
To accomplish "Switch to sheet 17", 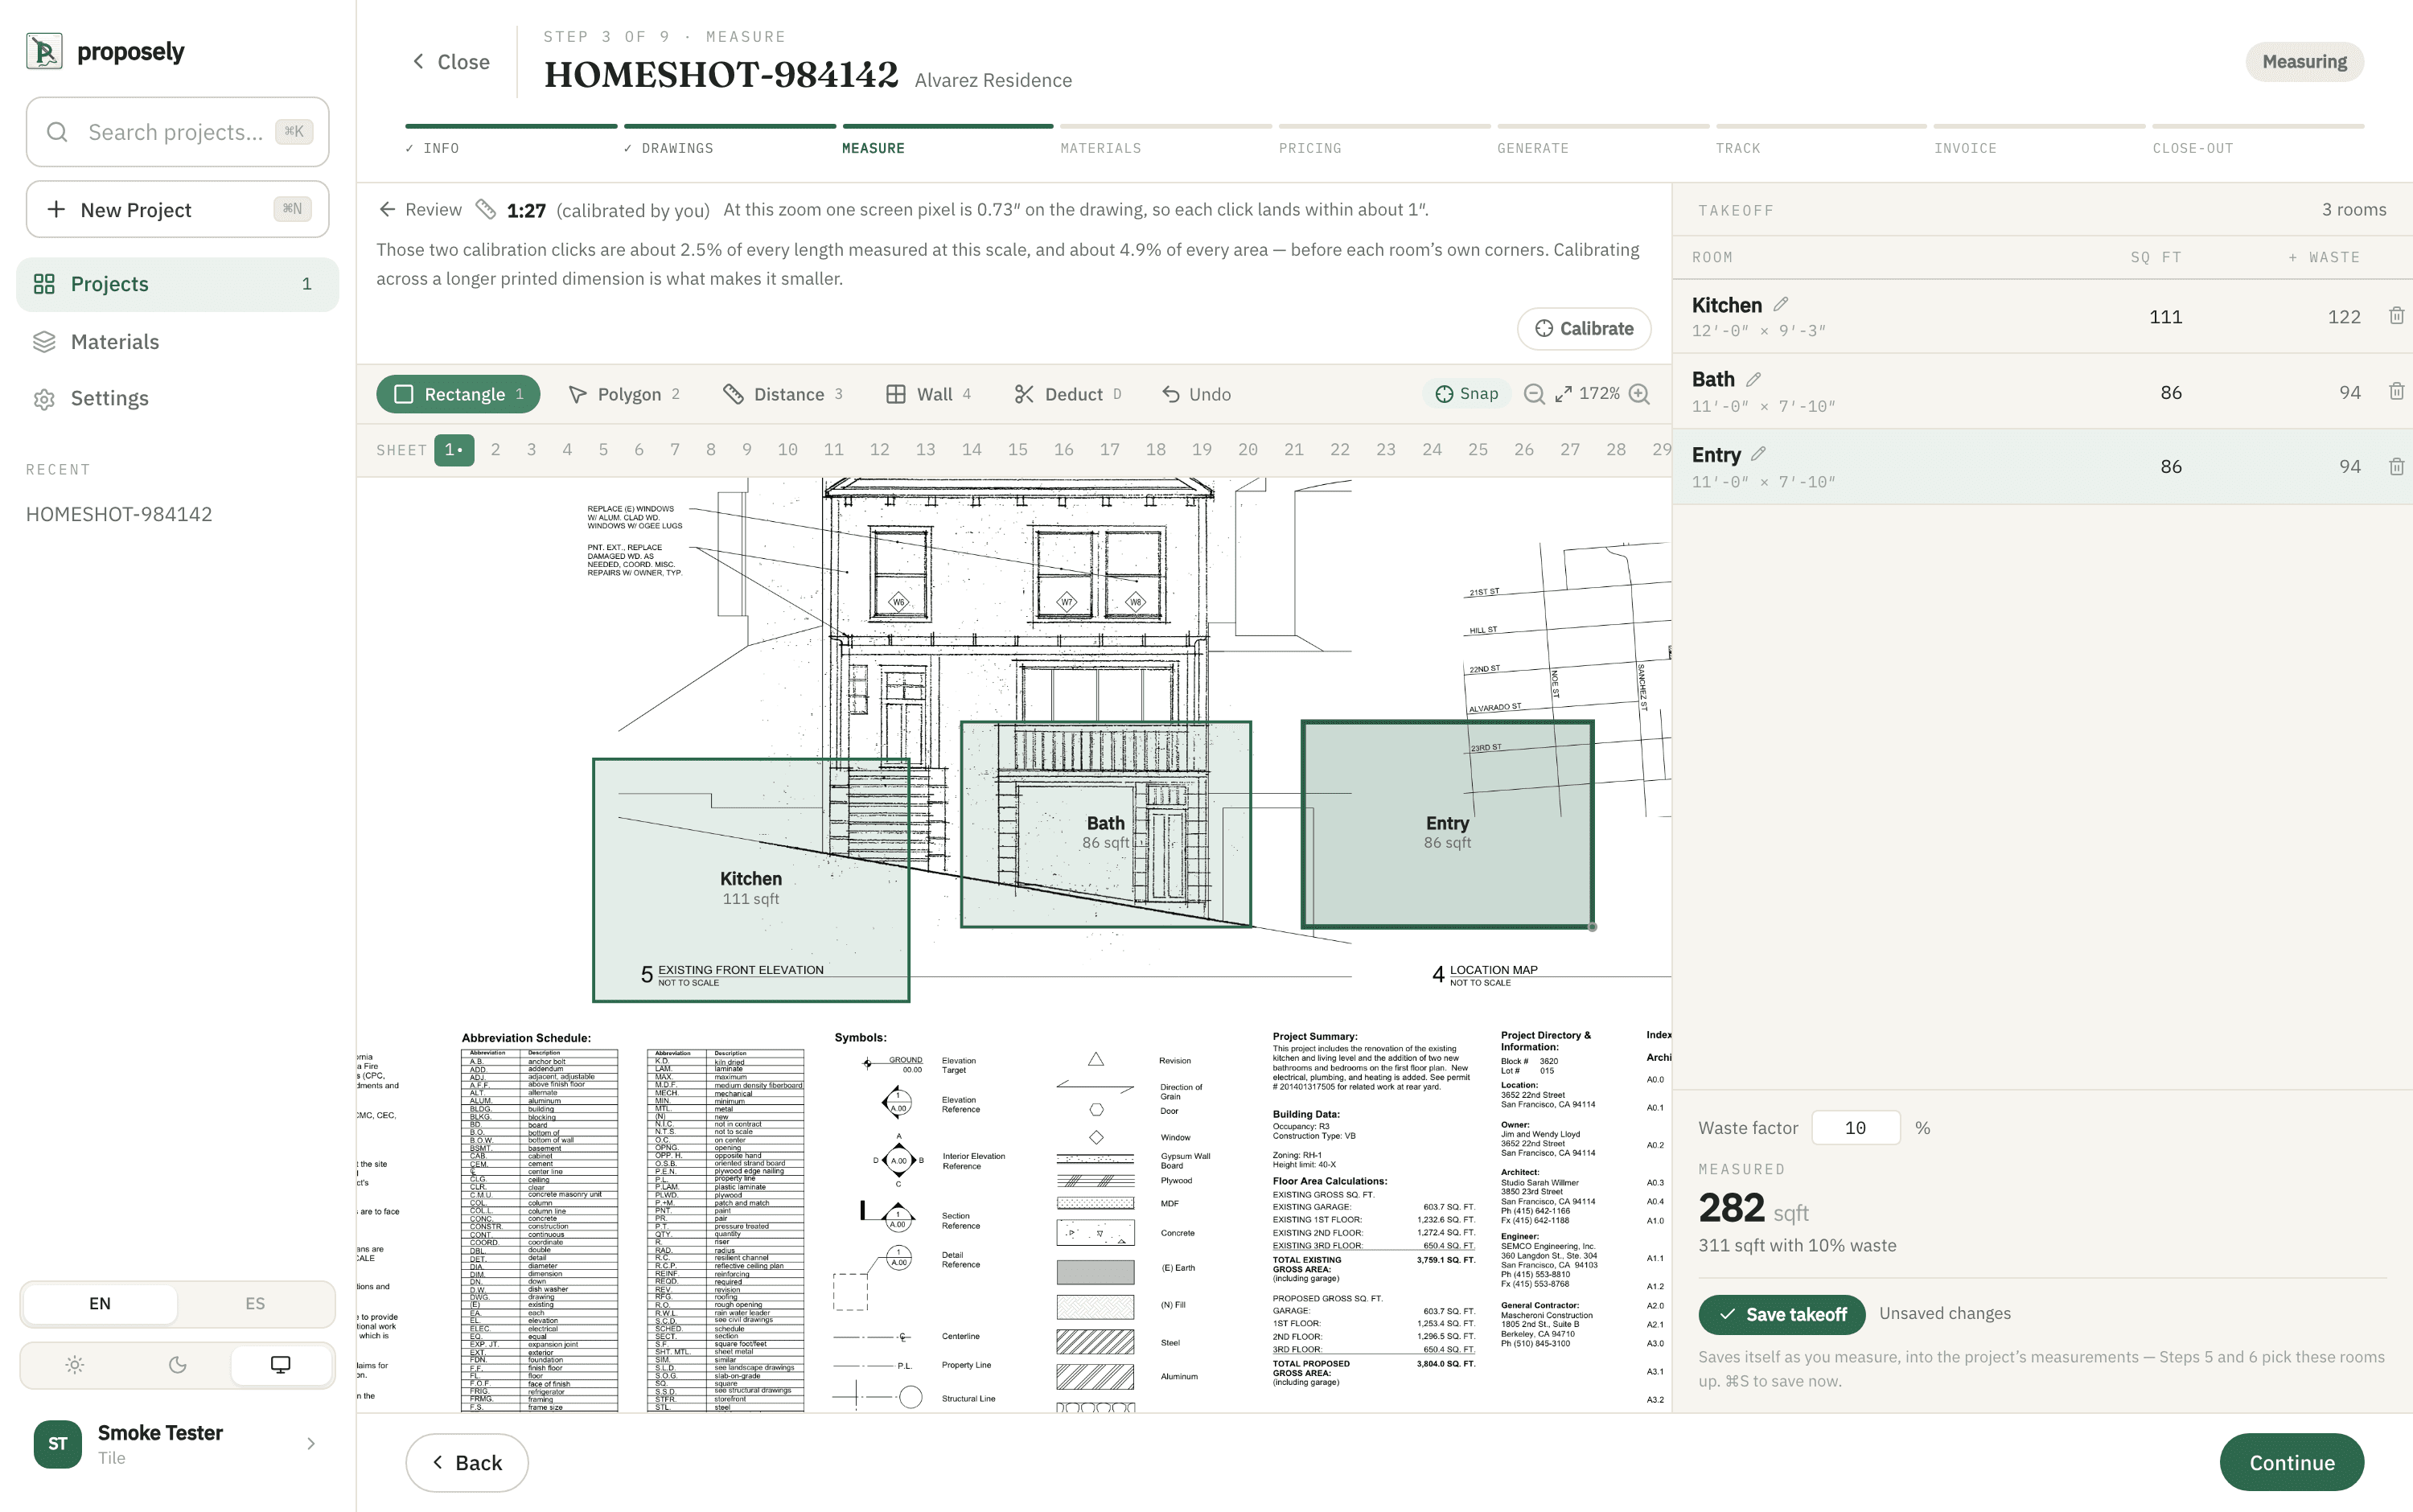I will [x=1110, y=450].
